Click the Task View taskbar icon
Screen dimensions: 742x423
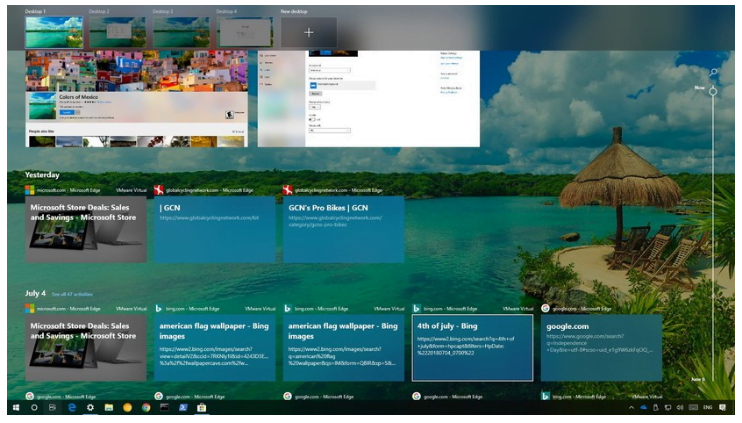tap(53, 408)
